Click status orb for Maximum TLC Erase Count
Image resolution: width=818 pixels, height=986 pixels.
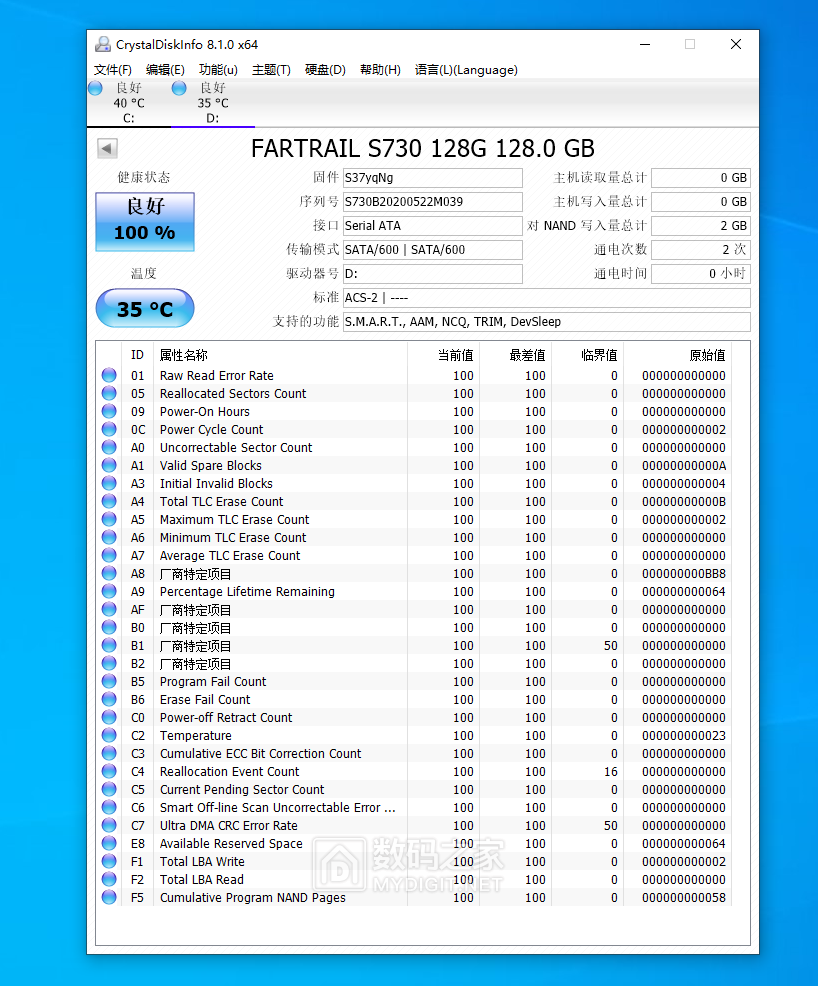[x=109, y=519]
